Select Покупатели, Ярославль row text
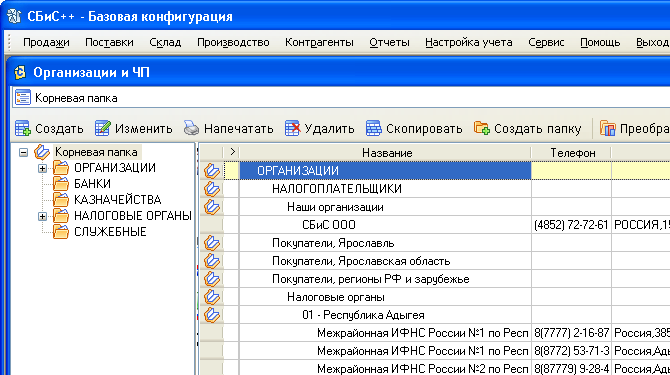Viewport: 670px width, 375px height. (x=333, y=243)
